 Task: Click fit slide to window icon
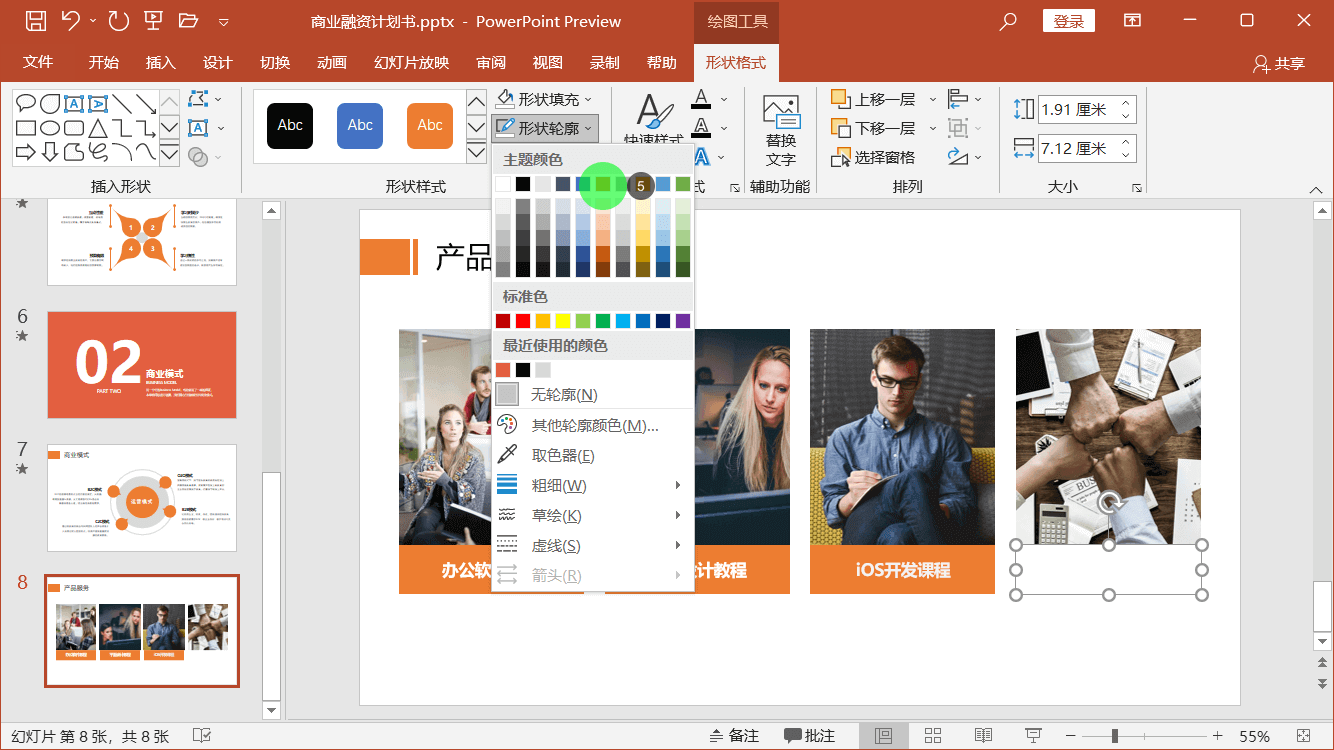tap(1304, 736)
